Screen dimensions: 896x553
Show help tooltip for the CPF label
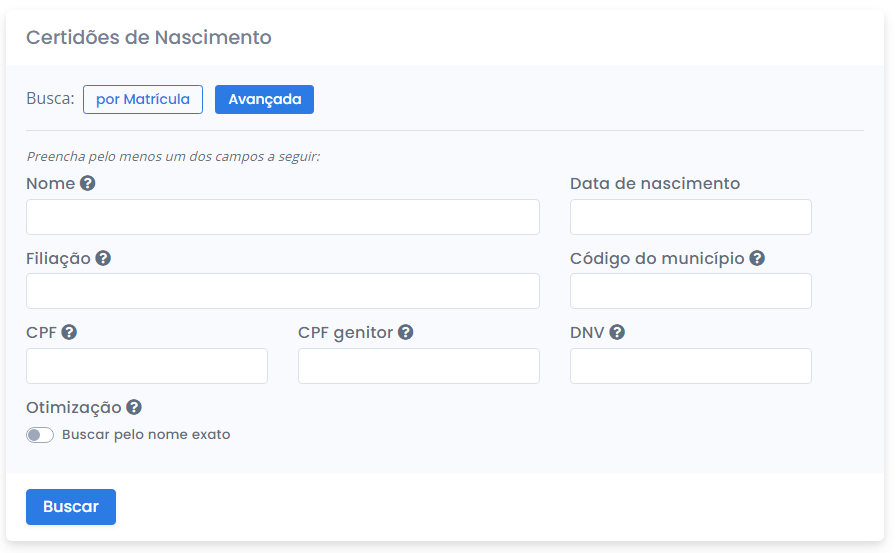pos(69,332)
